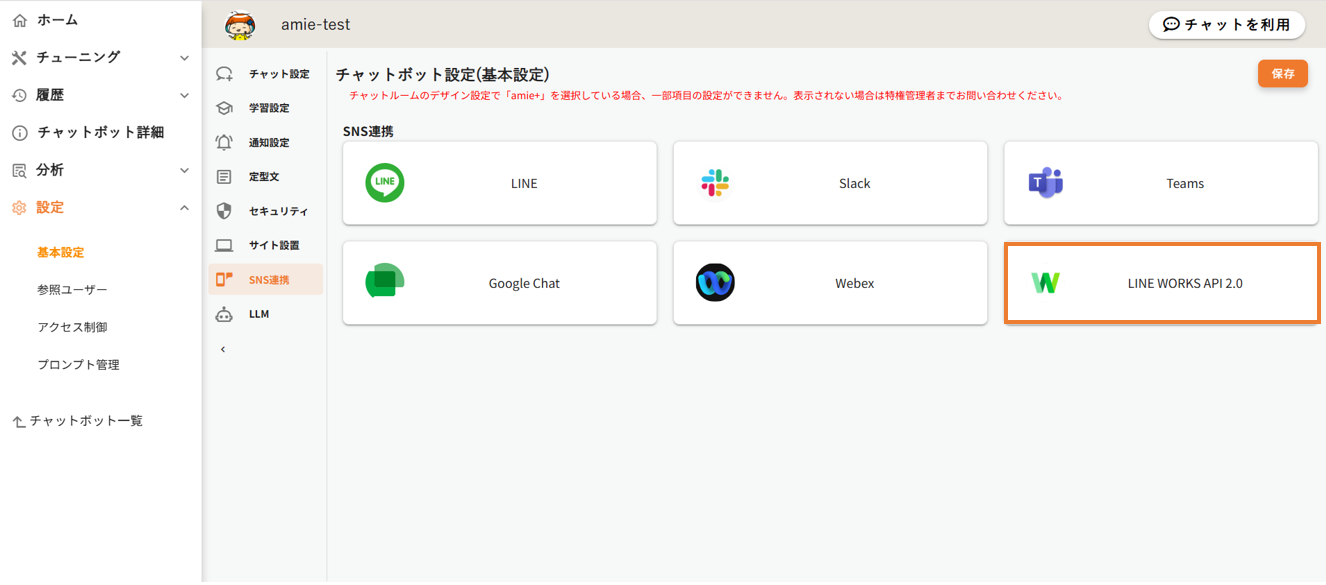Click the チャットを利用 button

[1226, 25]
